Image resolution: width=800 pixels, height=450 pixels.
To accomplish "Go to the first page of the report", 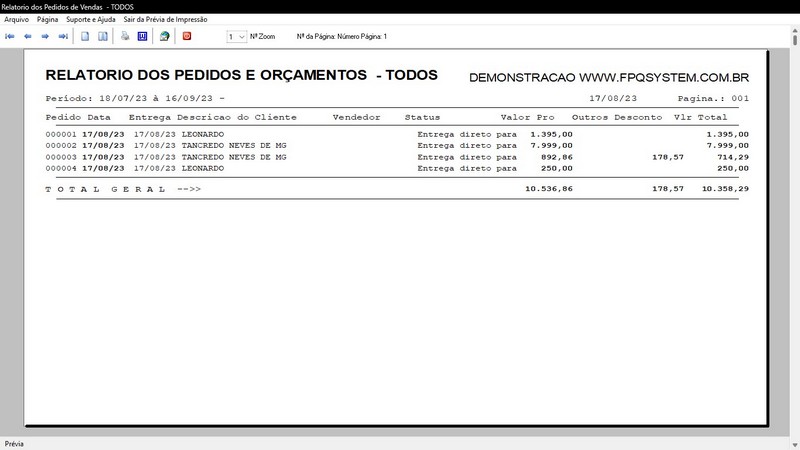I will coord(11,36).
